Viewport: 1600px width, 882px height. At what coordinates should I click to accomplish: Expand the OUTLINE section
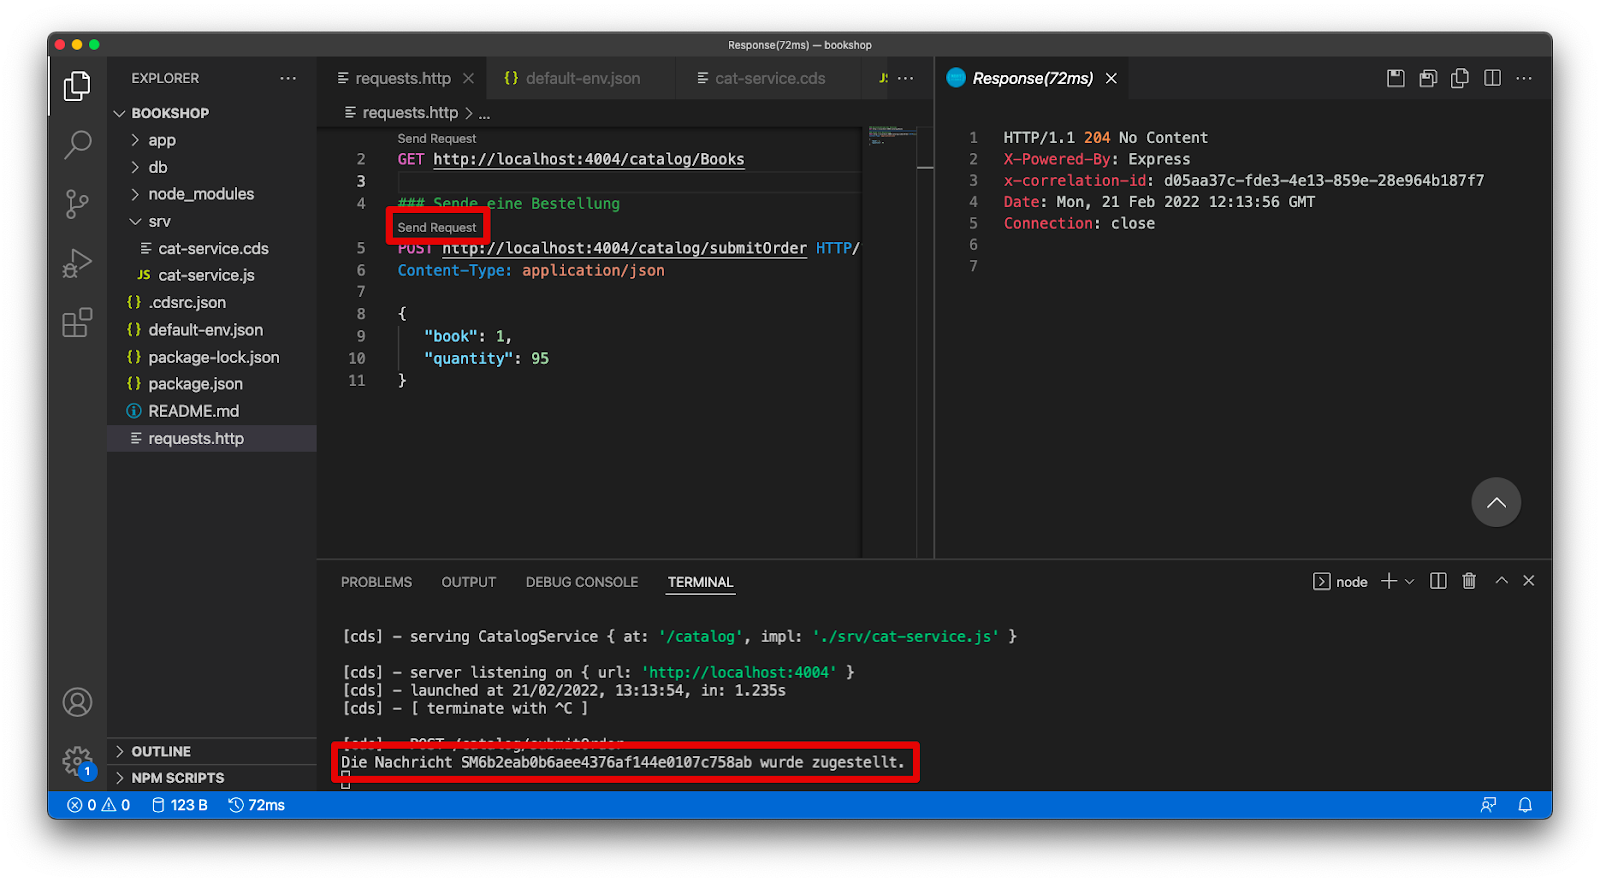[x=212, y=751]
